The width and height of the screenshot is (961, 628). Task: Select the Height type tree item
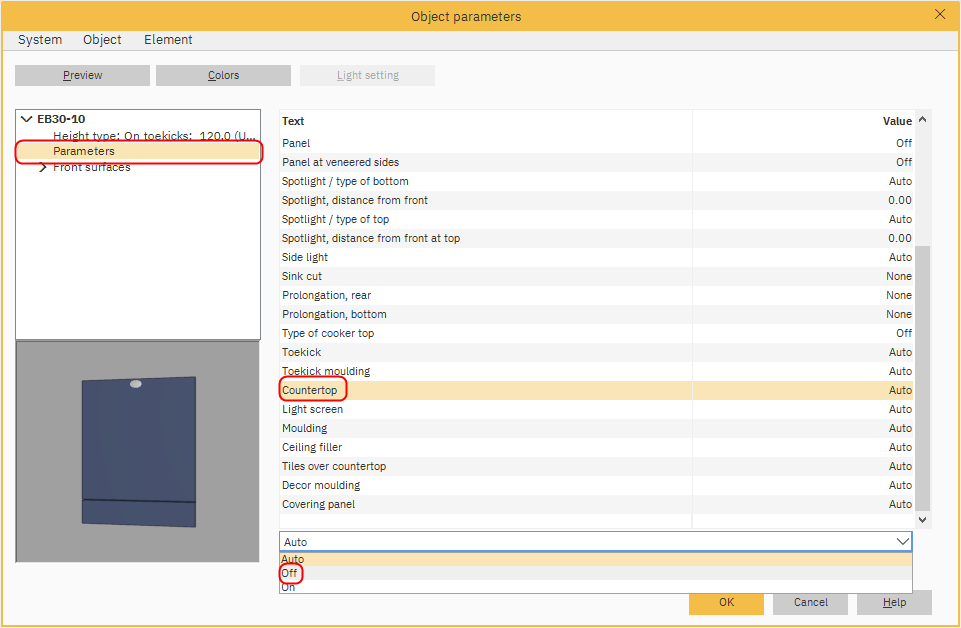tap(150, 136)
